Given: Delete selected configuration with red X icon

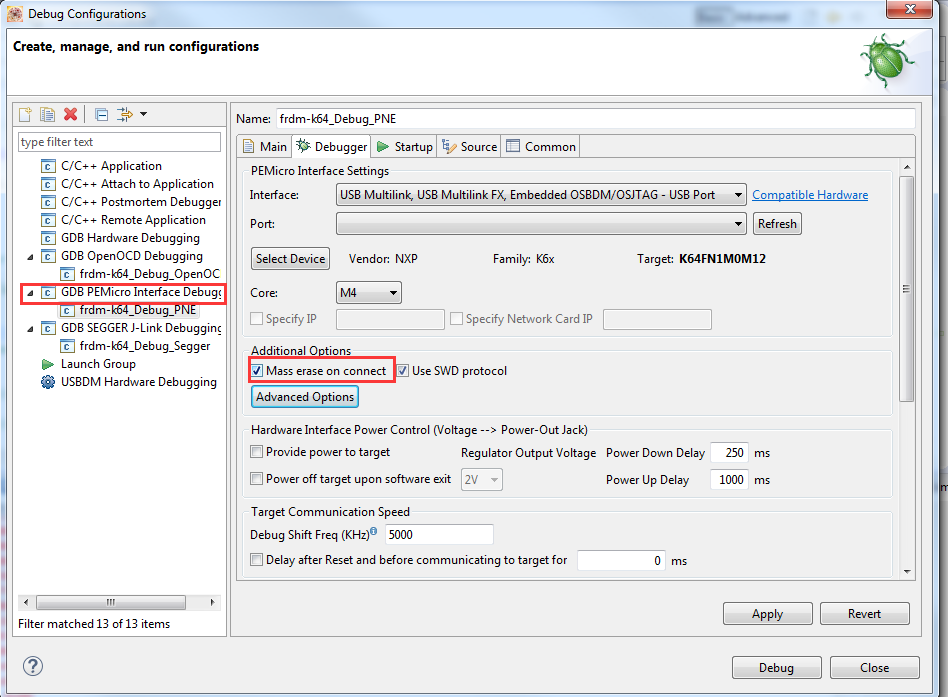Looking at the screenshot, I should (71, 114).
